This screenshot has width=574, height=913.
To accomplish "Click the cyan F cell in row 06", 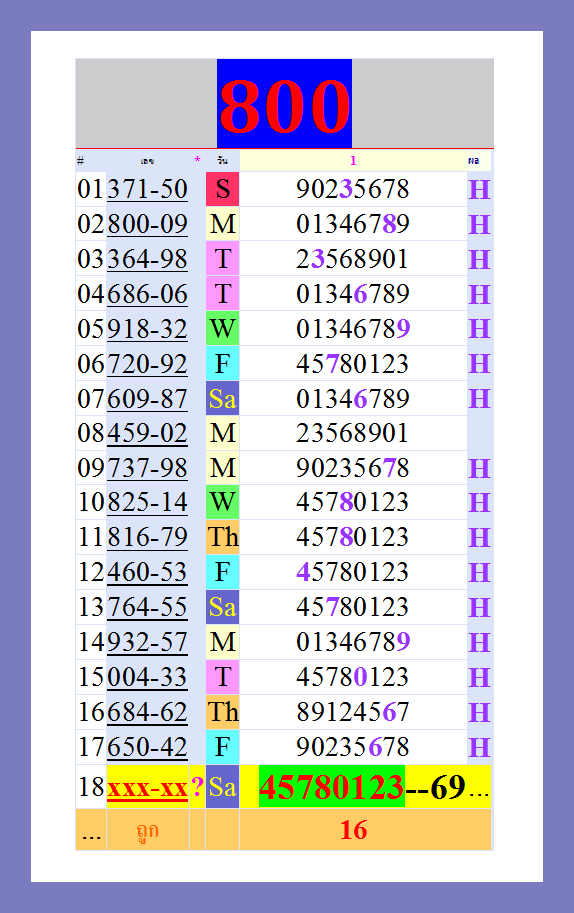I will pos(222,364).
